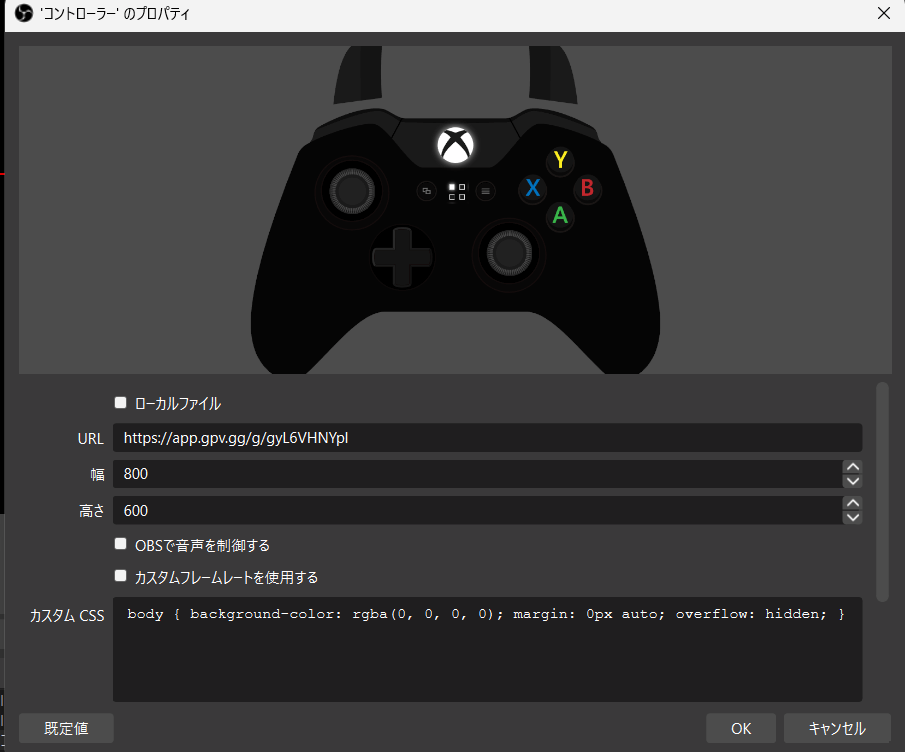Click the OBS logo in title bar
The width and height of the screenshot is (905, 752).
pyautogui.click(x=24, y=14)
